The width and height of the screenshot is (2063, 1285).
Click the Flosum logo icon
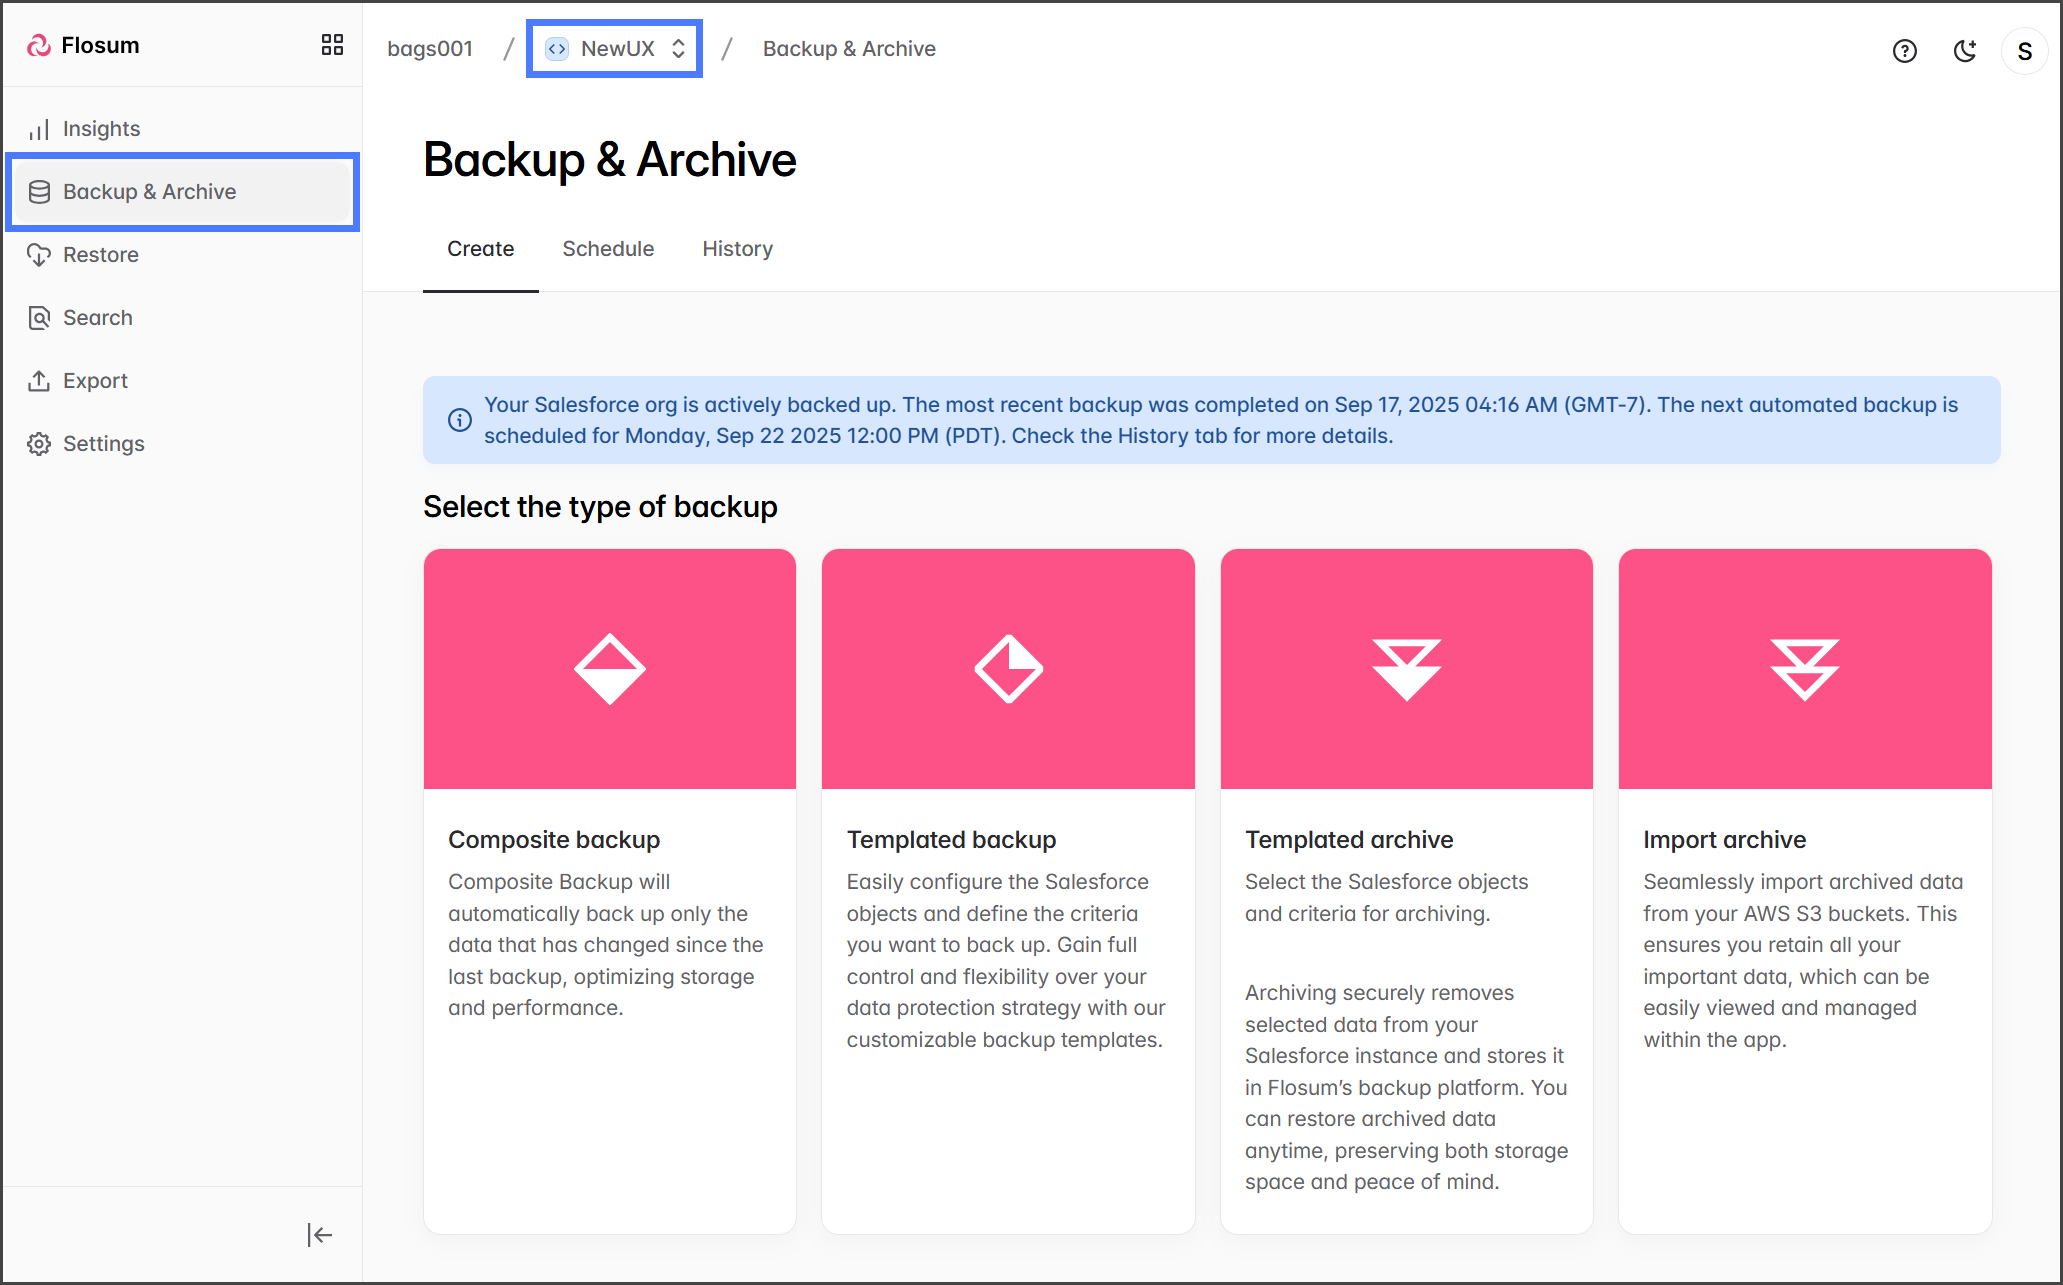click(39, 45)
